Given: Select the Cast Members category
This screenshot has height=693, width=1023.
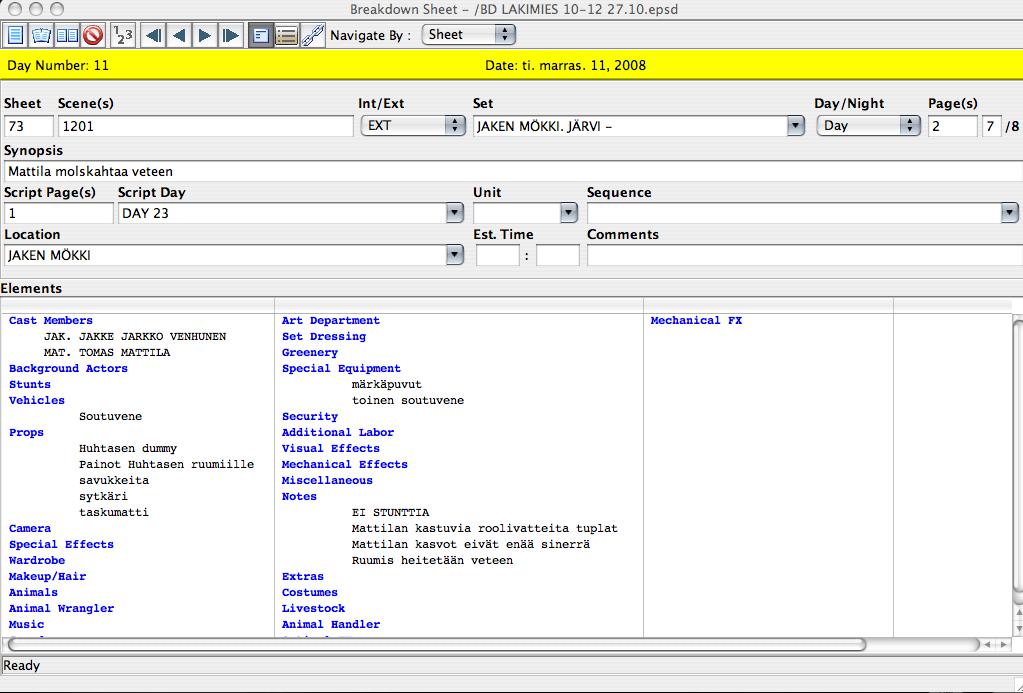Looking at the screenshot, I should [51, 320].
